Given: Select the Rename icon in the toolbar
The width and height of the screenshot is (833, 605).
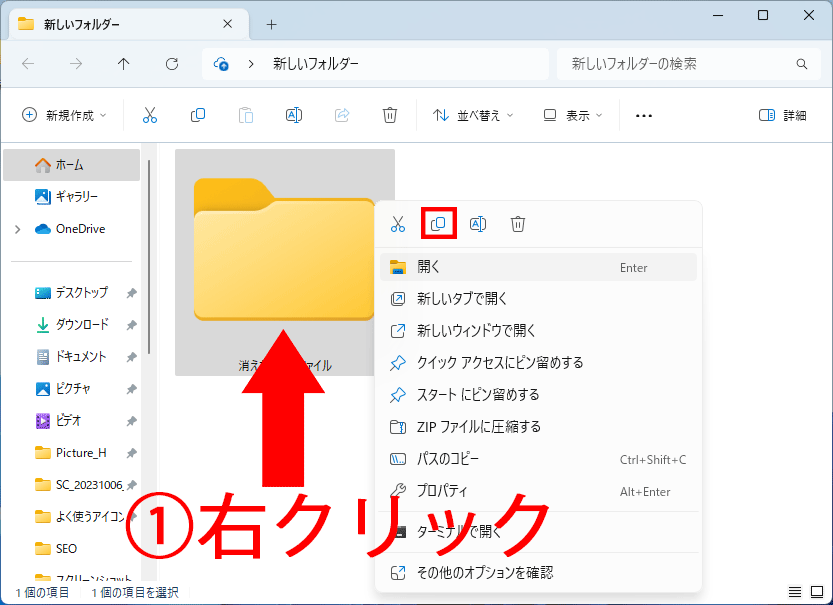Looking at the screenshot, I should coord(293,115).
